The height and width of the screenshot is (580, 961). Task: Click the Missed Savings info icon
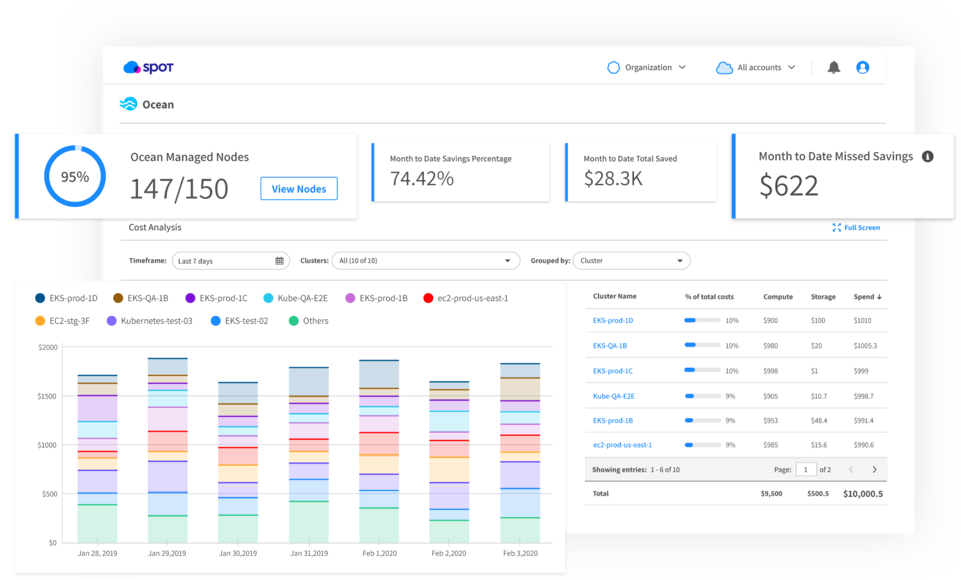[x=927, y=156]
